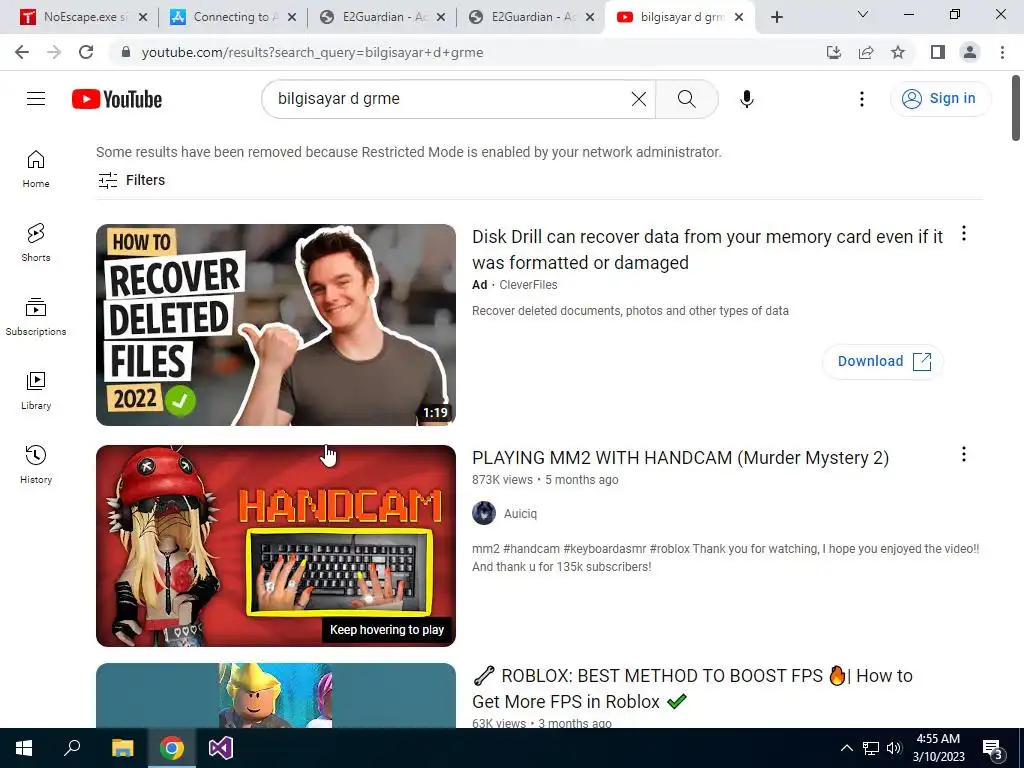Open Filters for search results
1024x768 pixels.
tap(131, 180)
